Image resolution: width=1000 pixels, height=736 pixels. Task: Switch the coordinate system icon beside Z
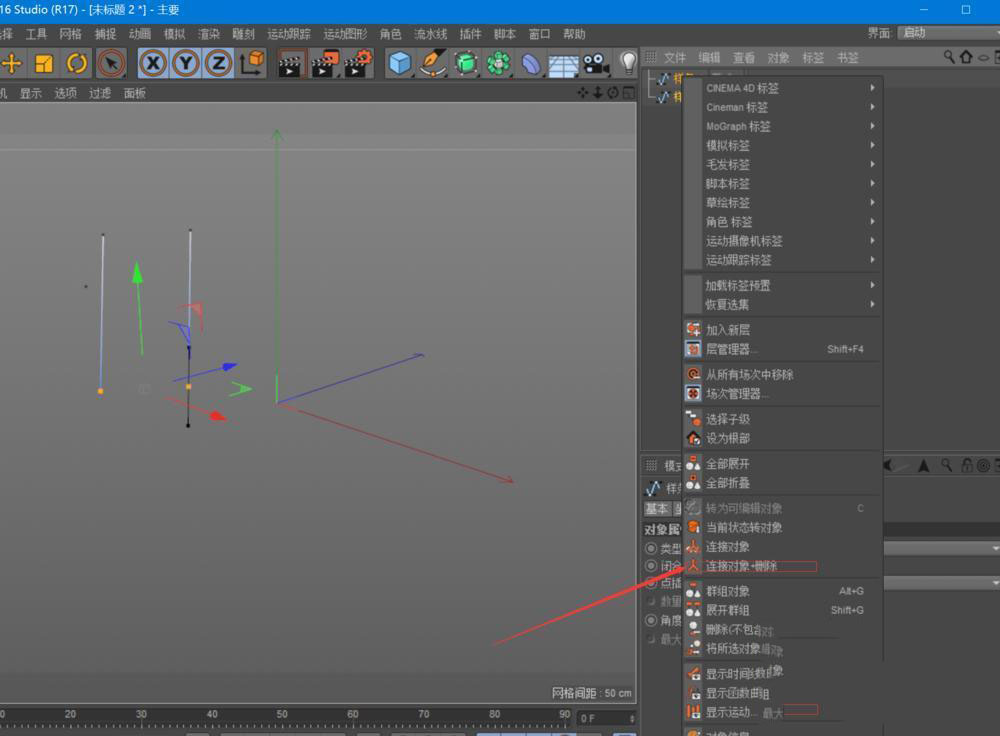coord(253,63)
